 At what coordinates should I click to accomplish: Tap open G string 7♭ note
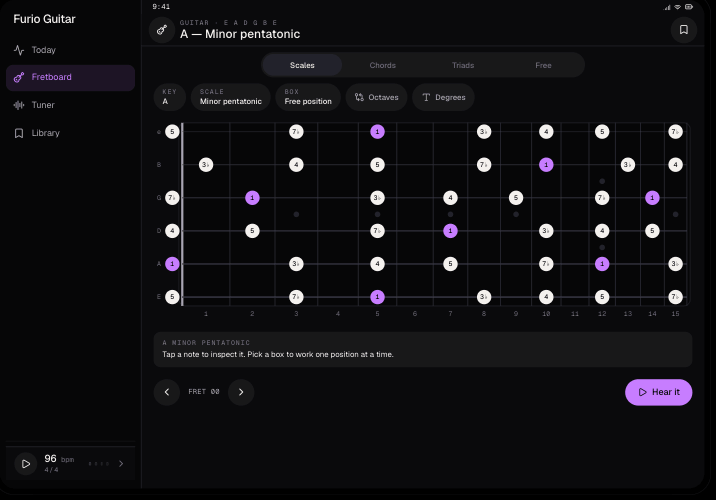click(172, 198)
